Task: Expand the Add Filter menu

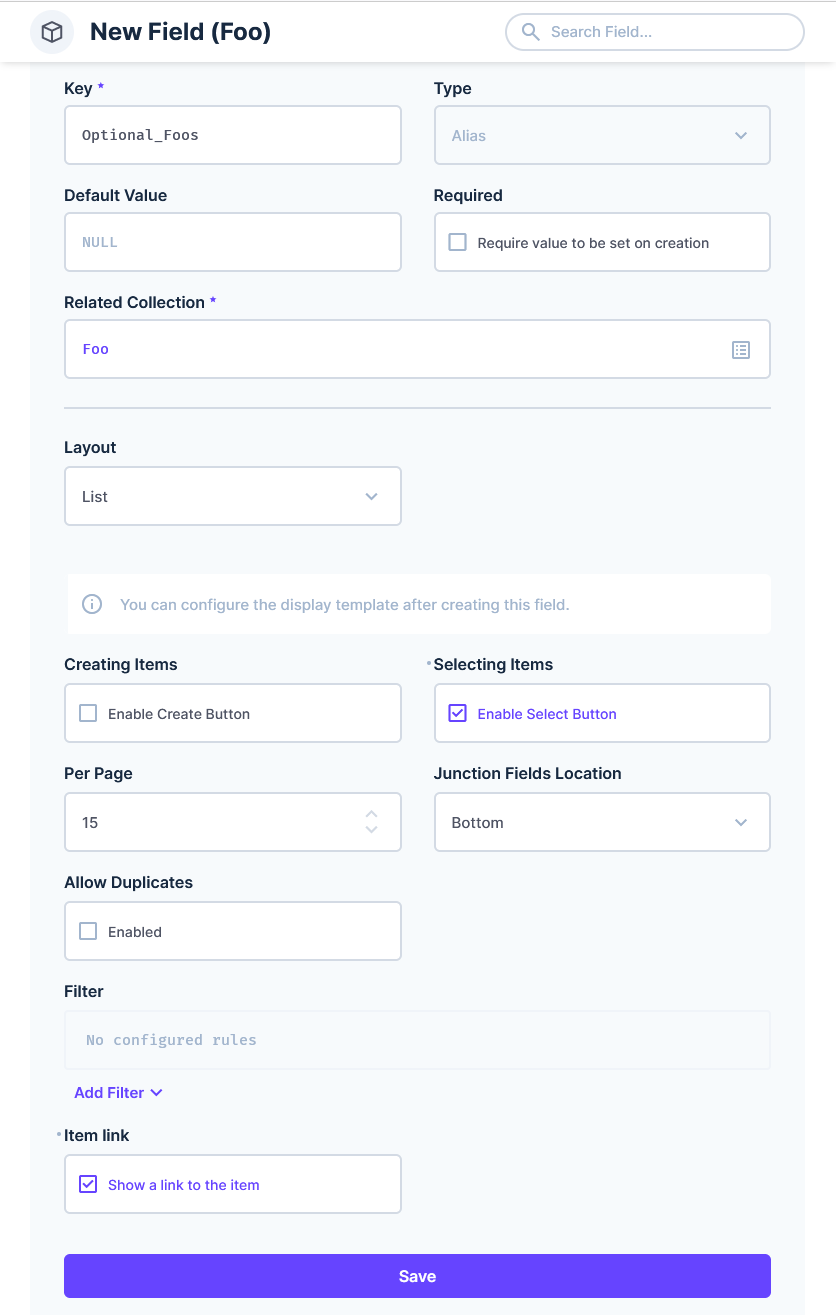Action: [118, 1092]
